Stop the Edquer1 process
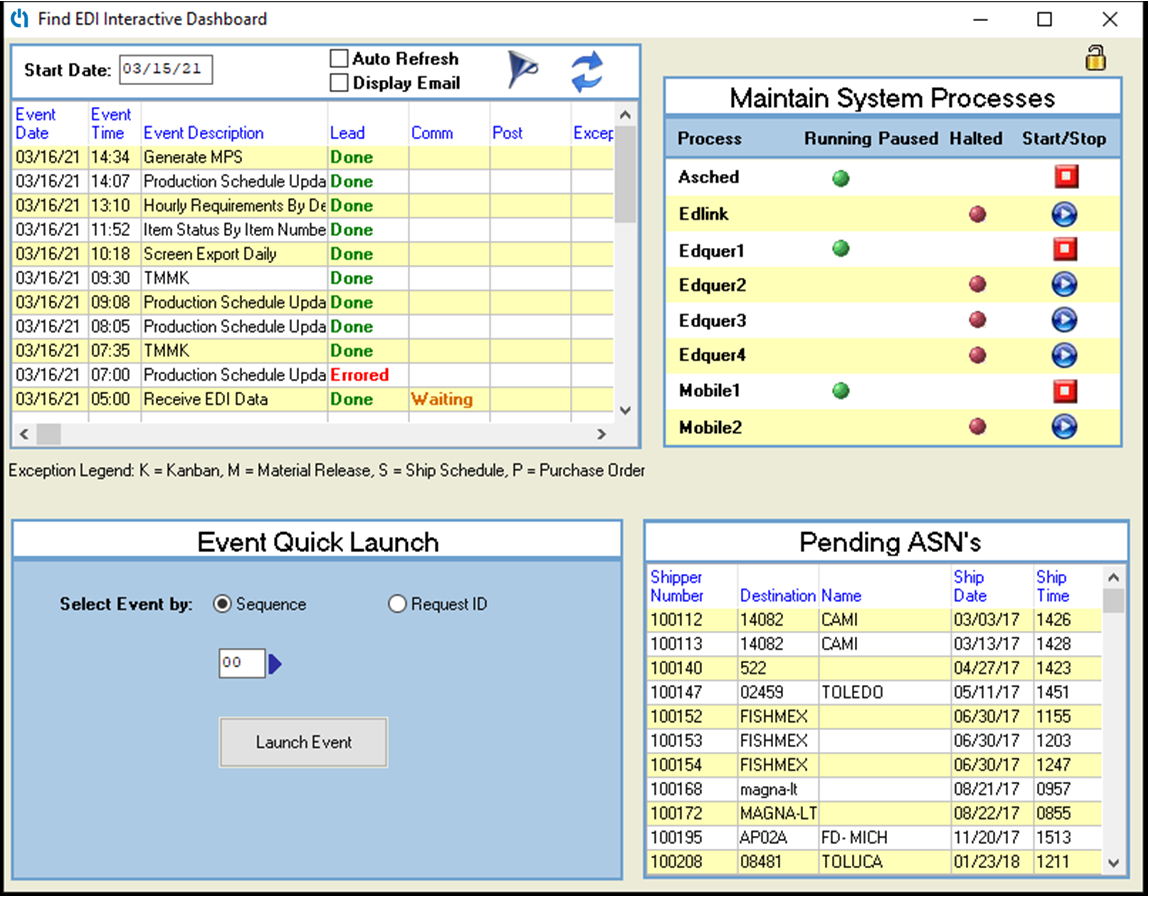This screenshot has height=897, width=1149. click(1065, 248)
